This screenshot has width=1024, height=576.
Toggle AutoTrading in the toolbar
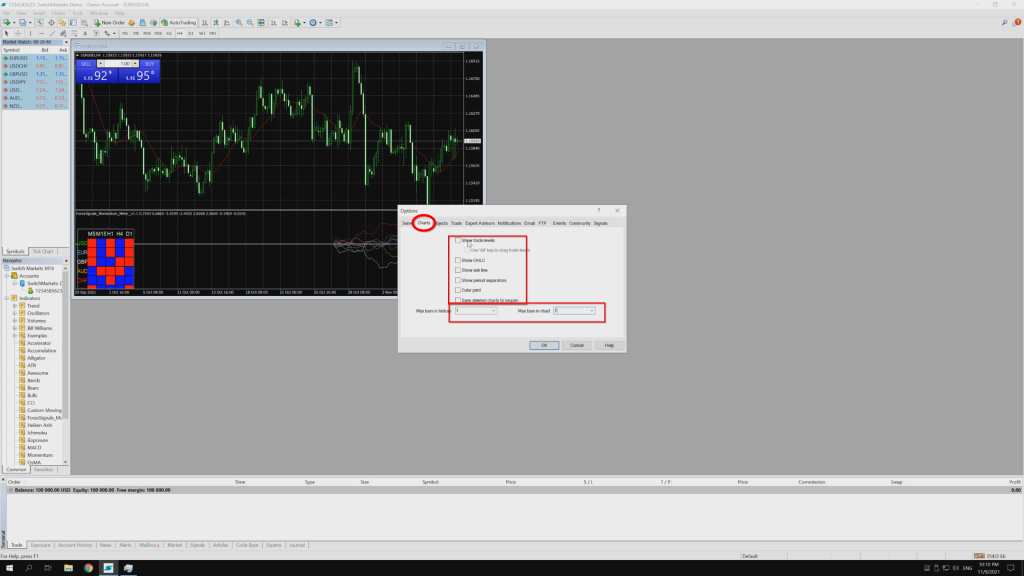[x=180, y=22]
